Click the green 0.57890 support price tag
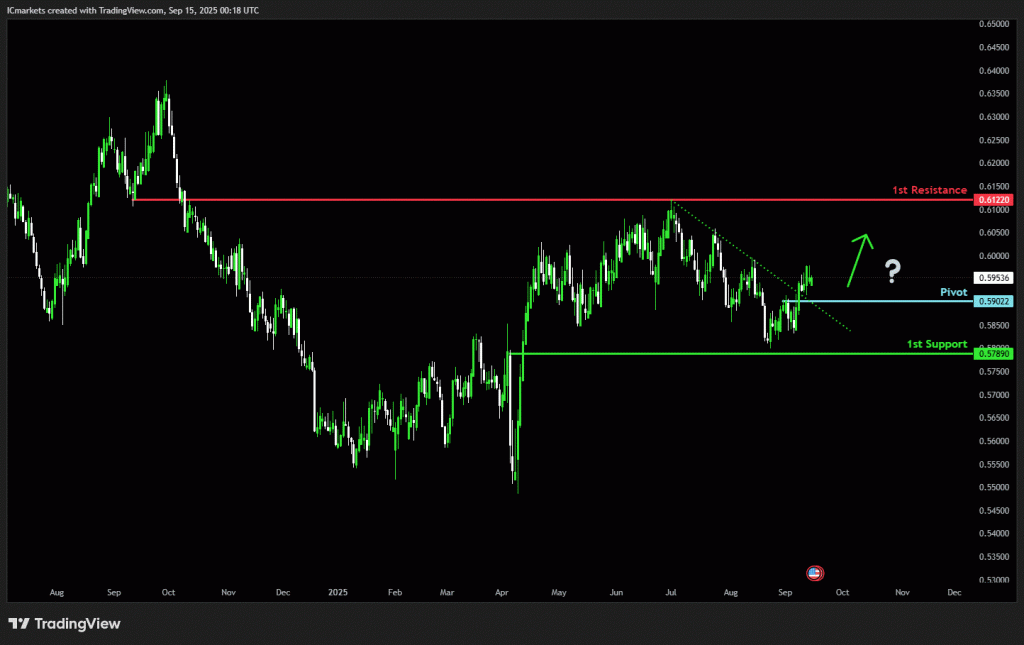1024x645 pixels. [x=993, y=354]
